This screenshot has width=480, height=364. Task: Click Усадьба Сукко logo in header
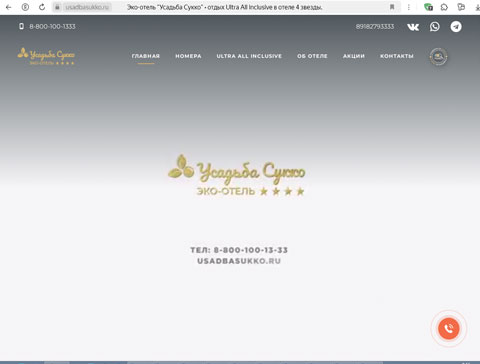pyautogui.click(x=46, y=56)
